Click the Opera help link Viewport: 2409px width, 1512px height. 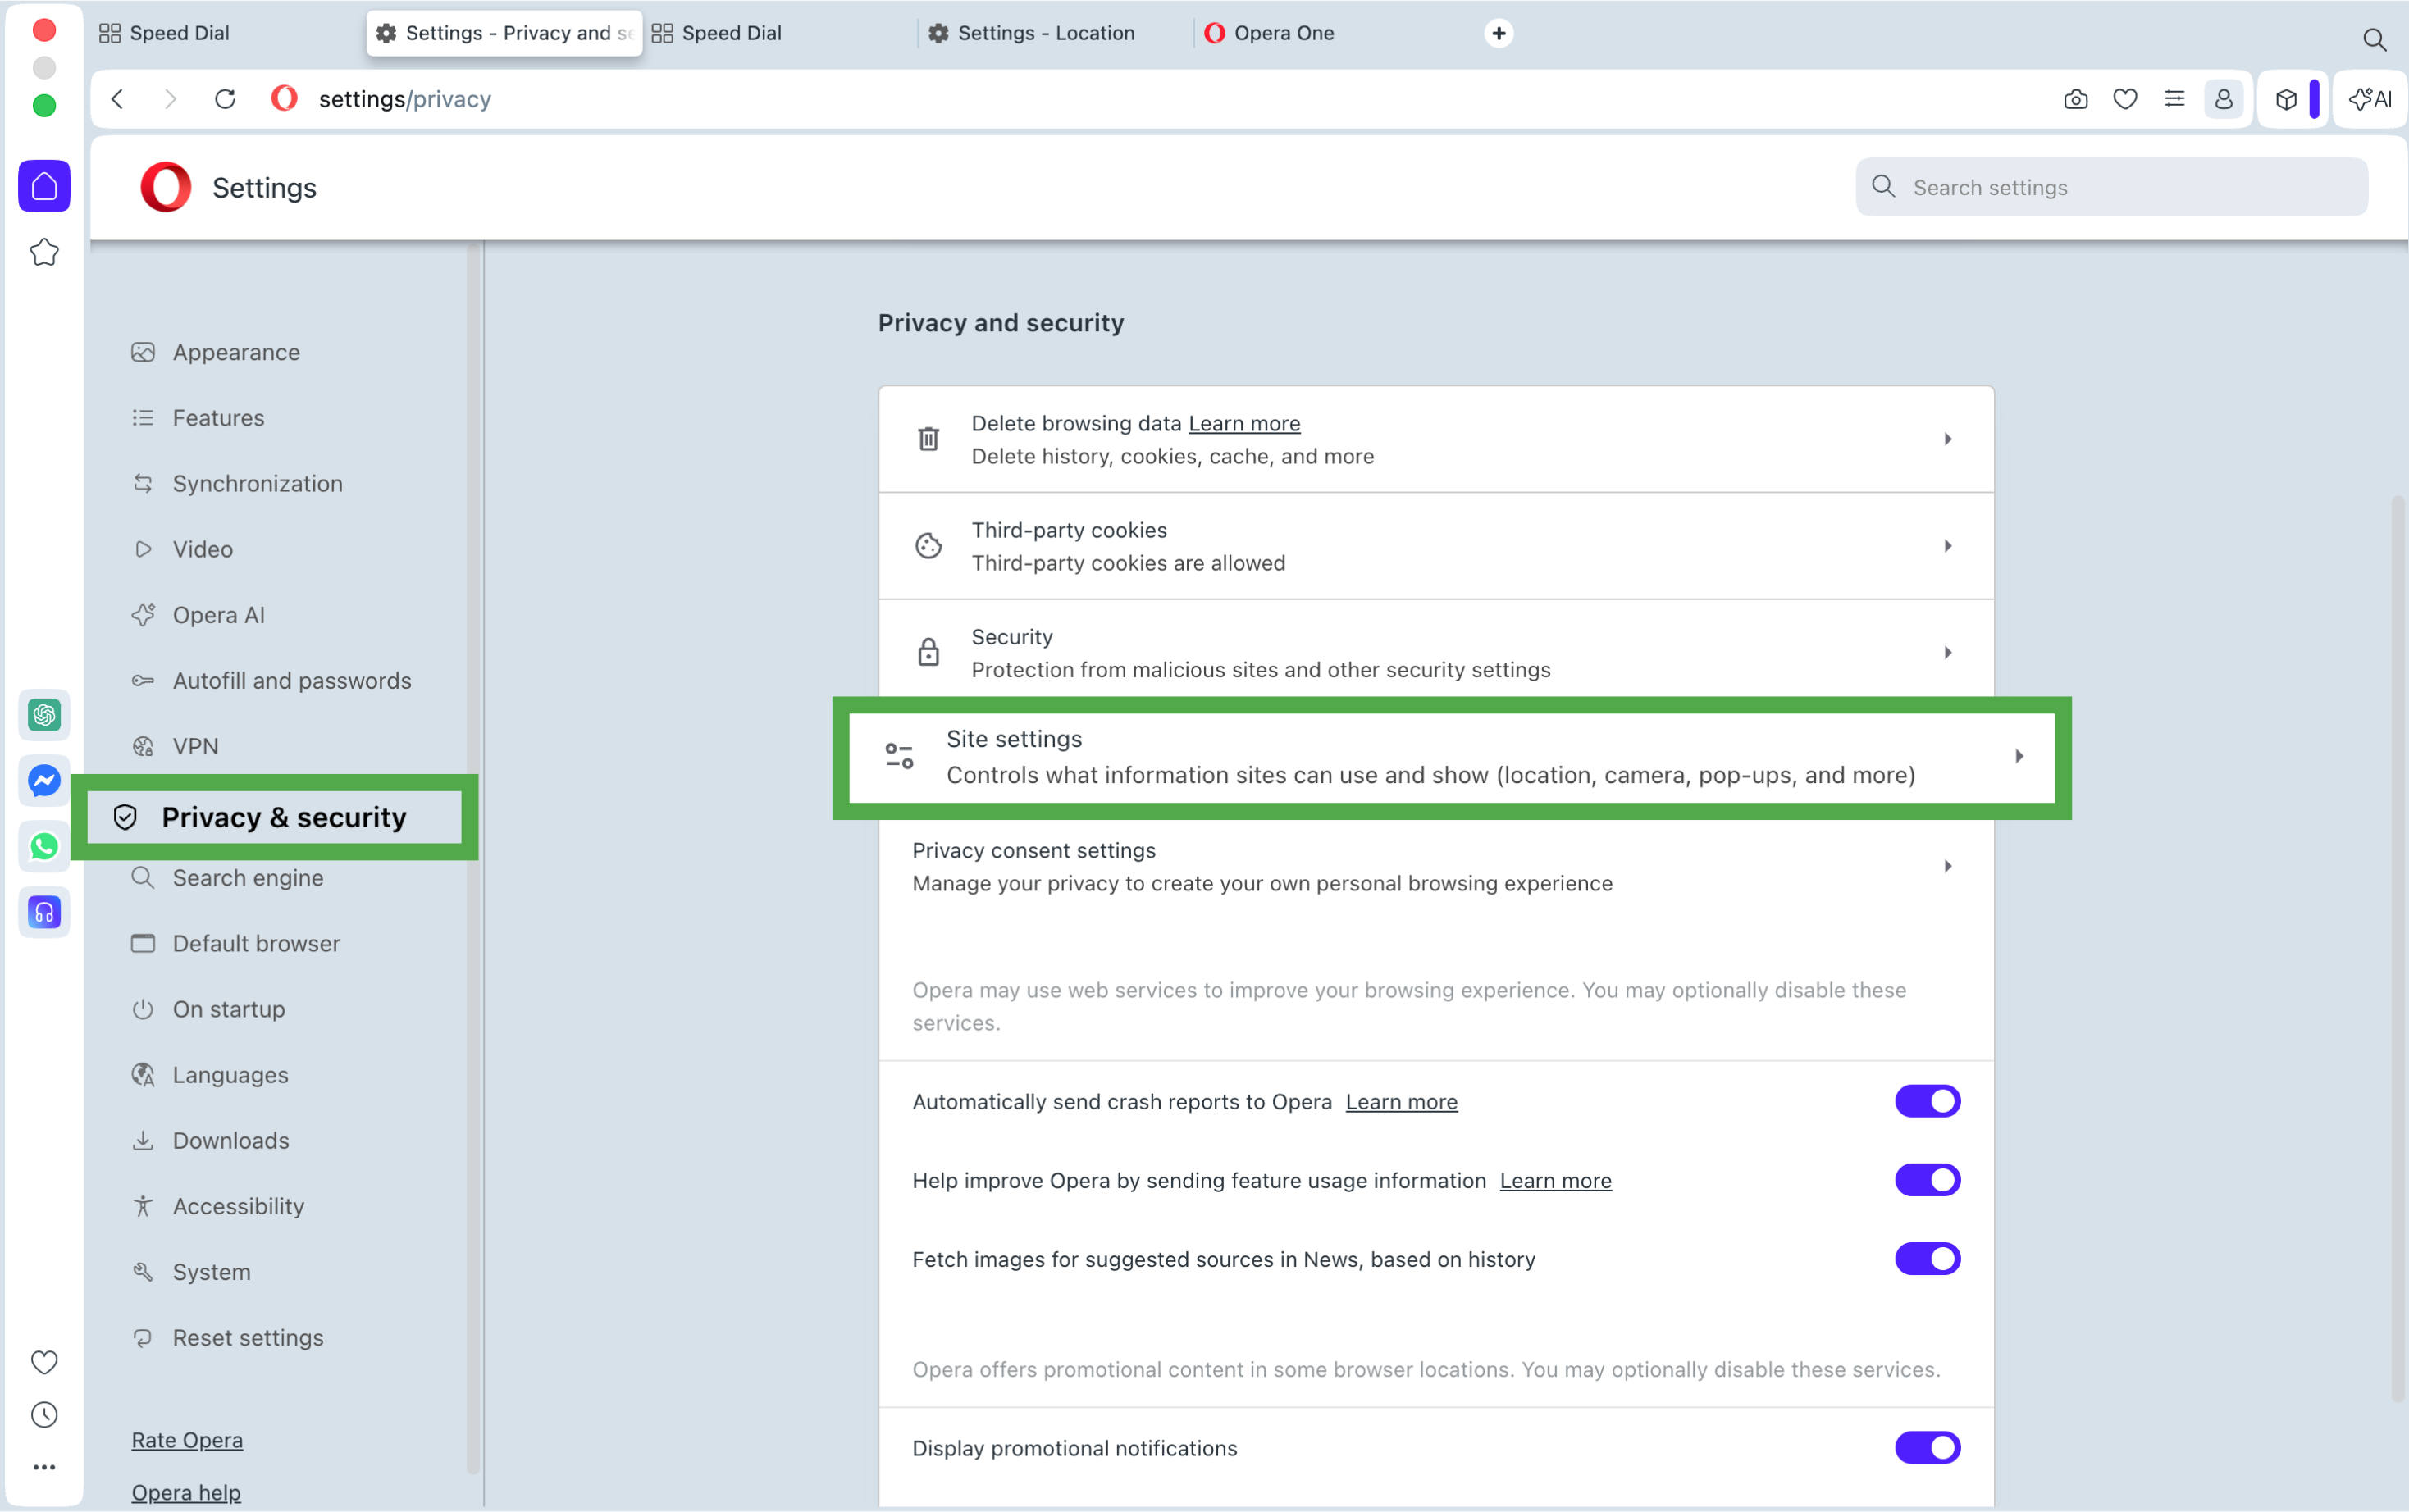(x=186, y=1492)
